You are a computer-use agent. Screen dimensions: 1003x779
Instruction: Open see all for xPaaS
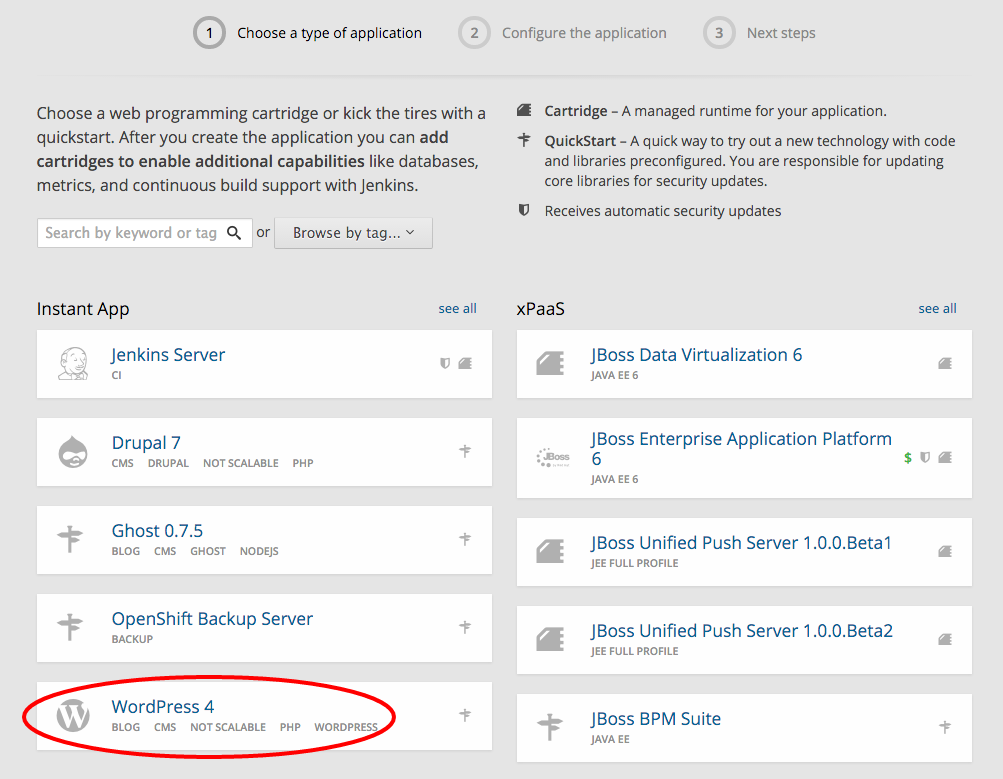coord(937,308)
